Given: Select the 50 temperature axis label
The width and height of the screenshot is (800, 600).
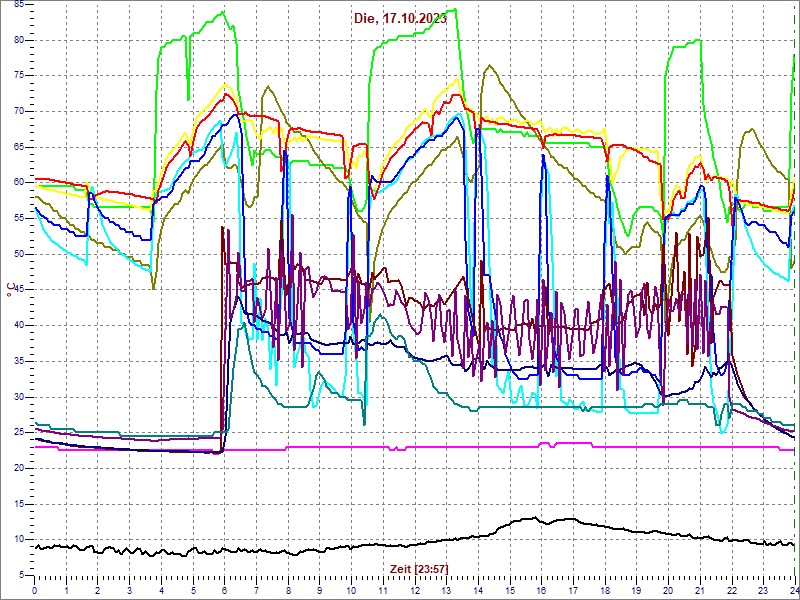Looking at the screenshot, I should tap(19, 255).
